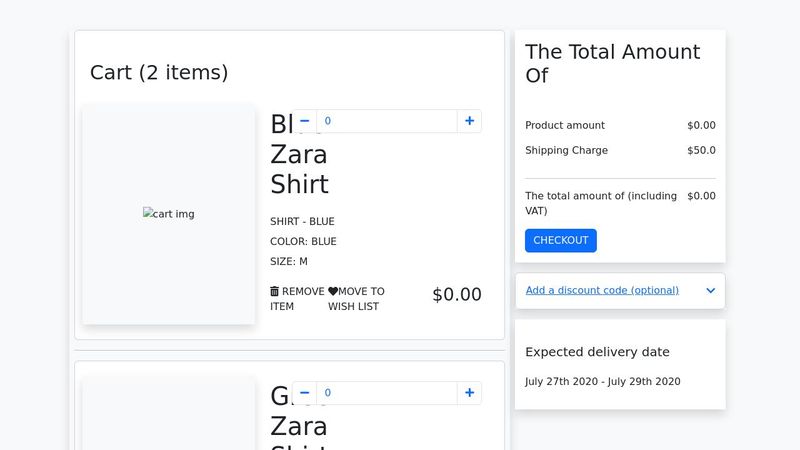Decrease quantity of the Blue Zara Shirt
The image size is (800, 450).
304,121
